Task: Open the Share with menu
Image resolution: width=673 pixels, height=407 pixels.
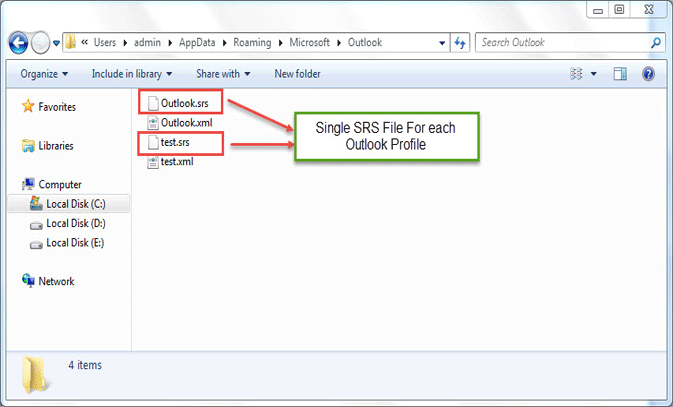Action: coord(223,74)
